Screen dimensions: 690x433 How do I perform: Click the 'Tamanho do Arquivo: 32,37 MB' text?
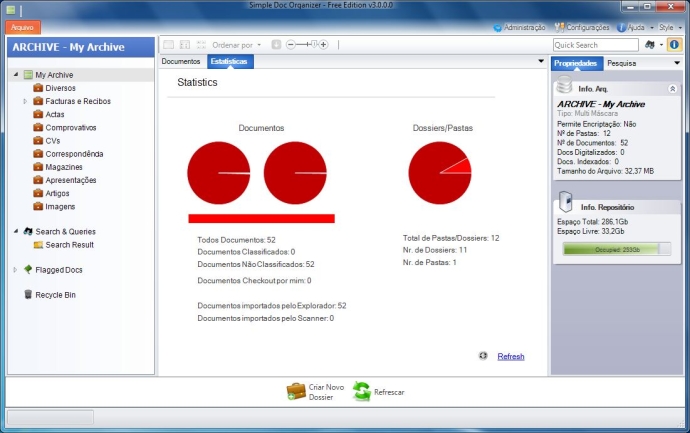click(605, 171)
